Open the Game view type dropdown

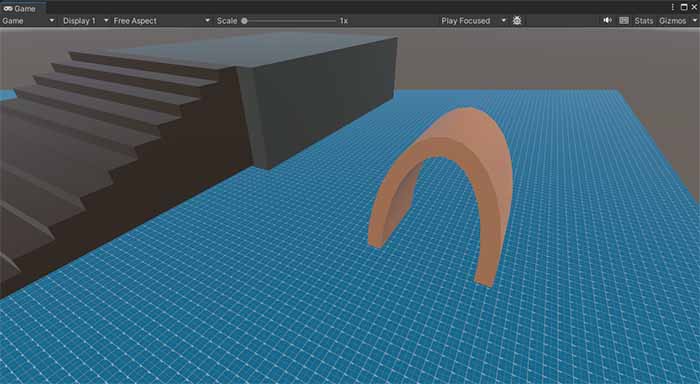point(28,21)
